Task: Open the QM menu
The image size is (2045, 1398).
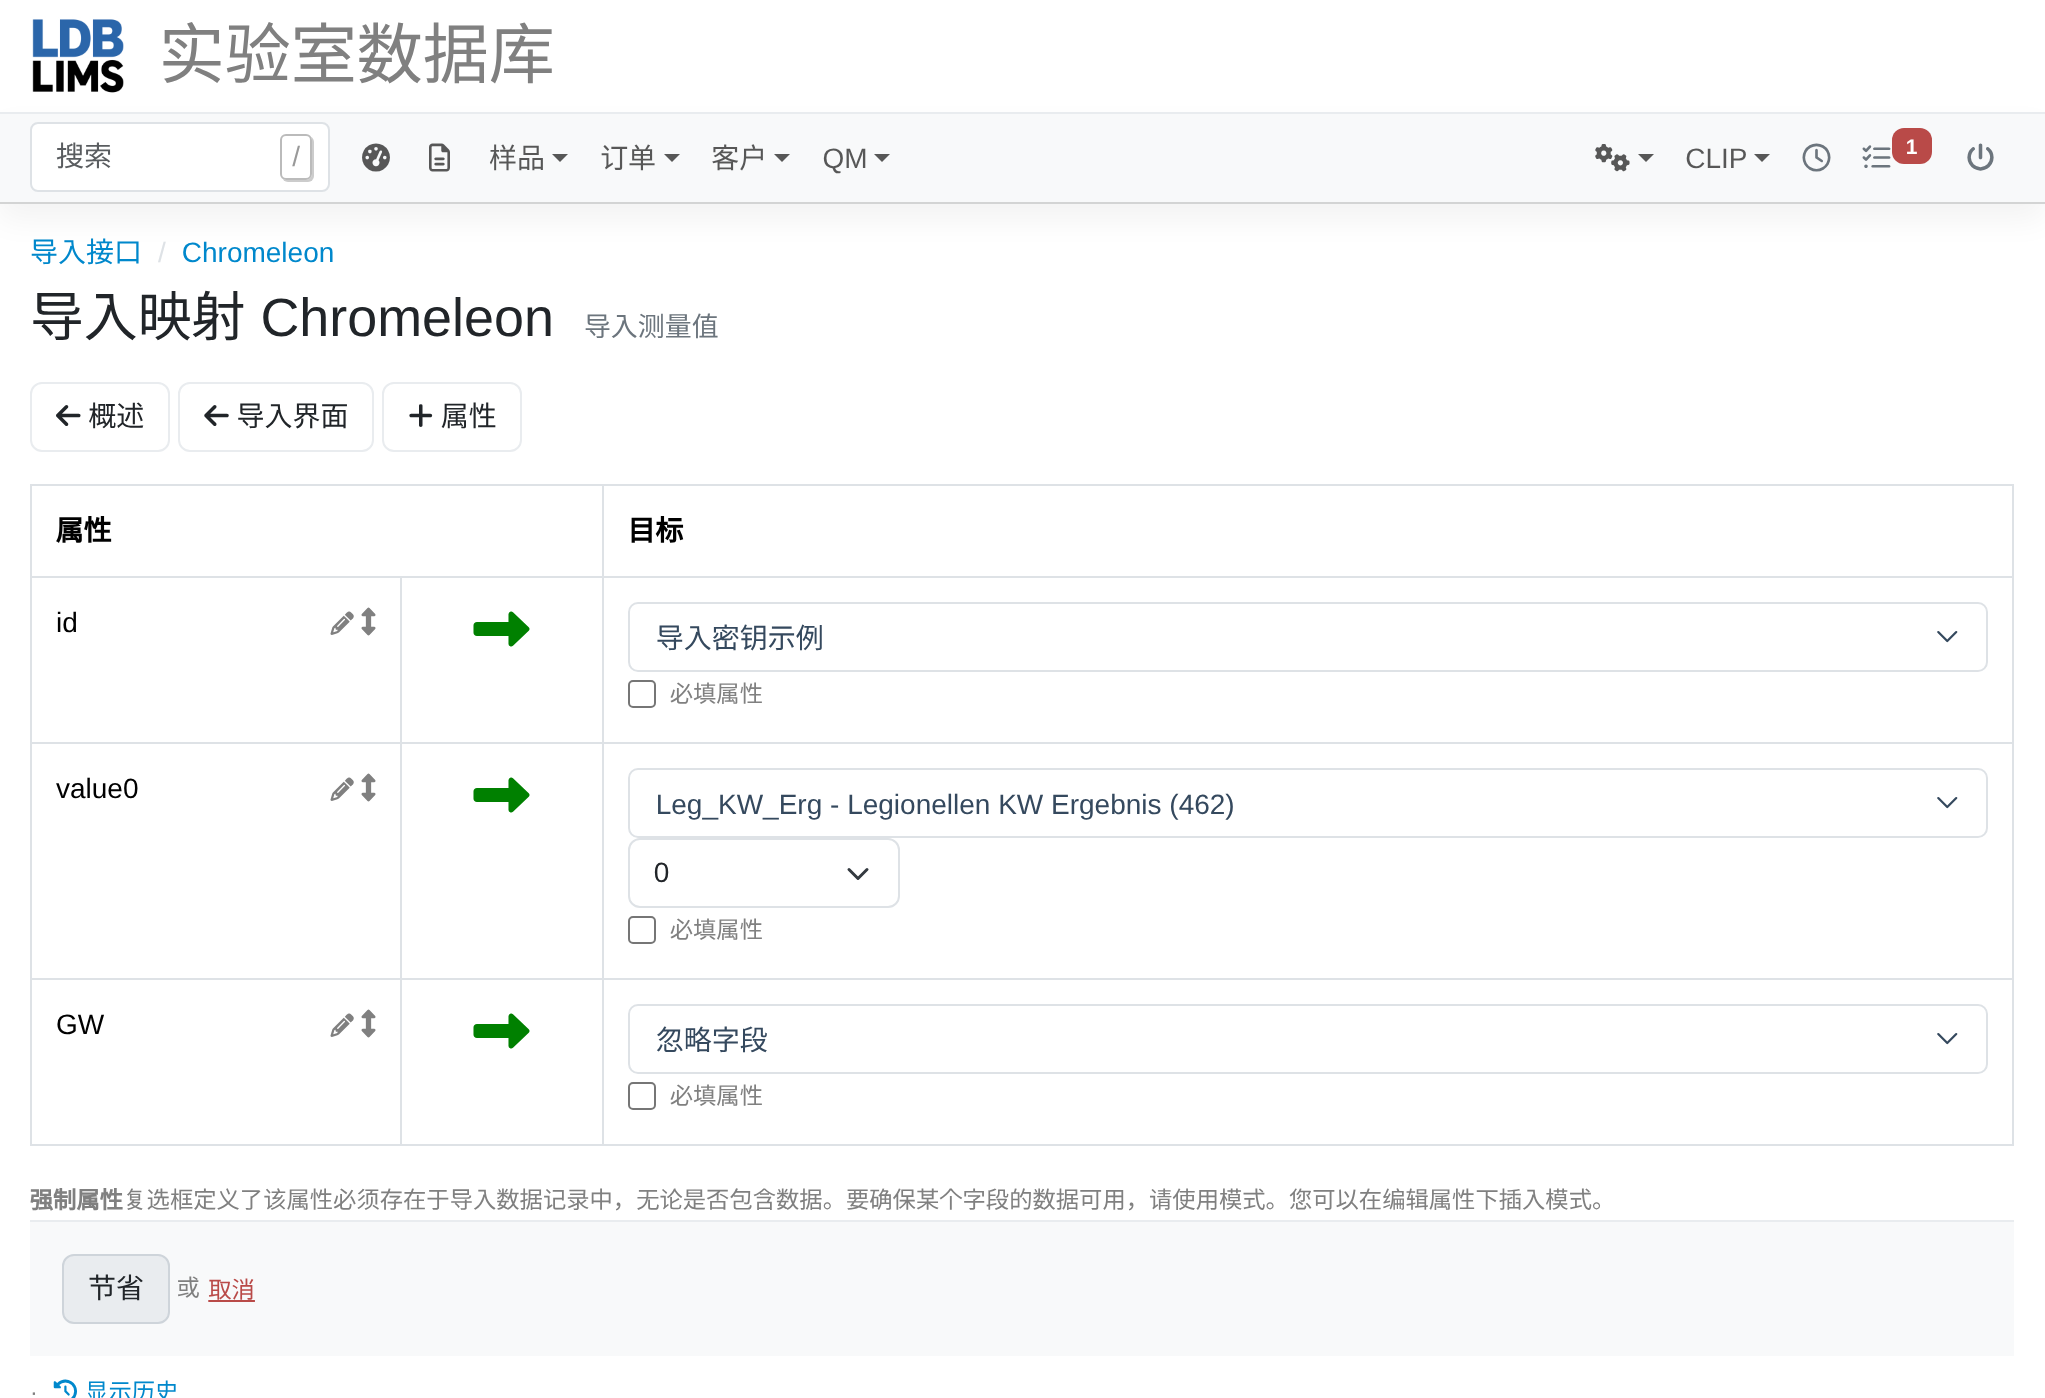Action: [x=856, y=158]
